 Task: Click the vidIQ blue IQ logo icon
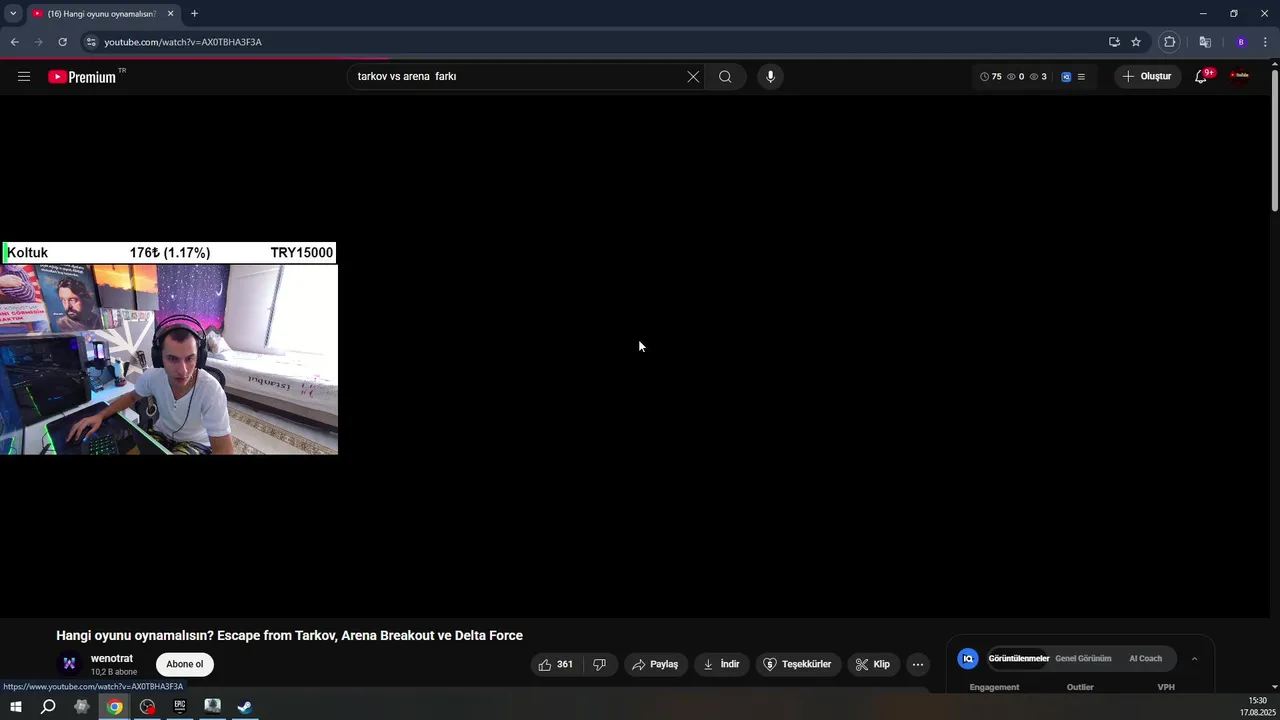[1066, 76]
